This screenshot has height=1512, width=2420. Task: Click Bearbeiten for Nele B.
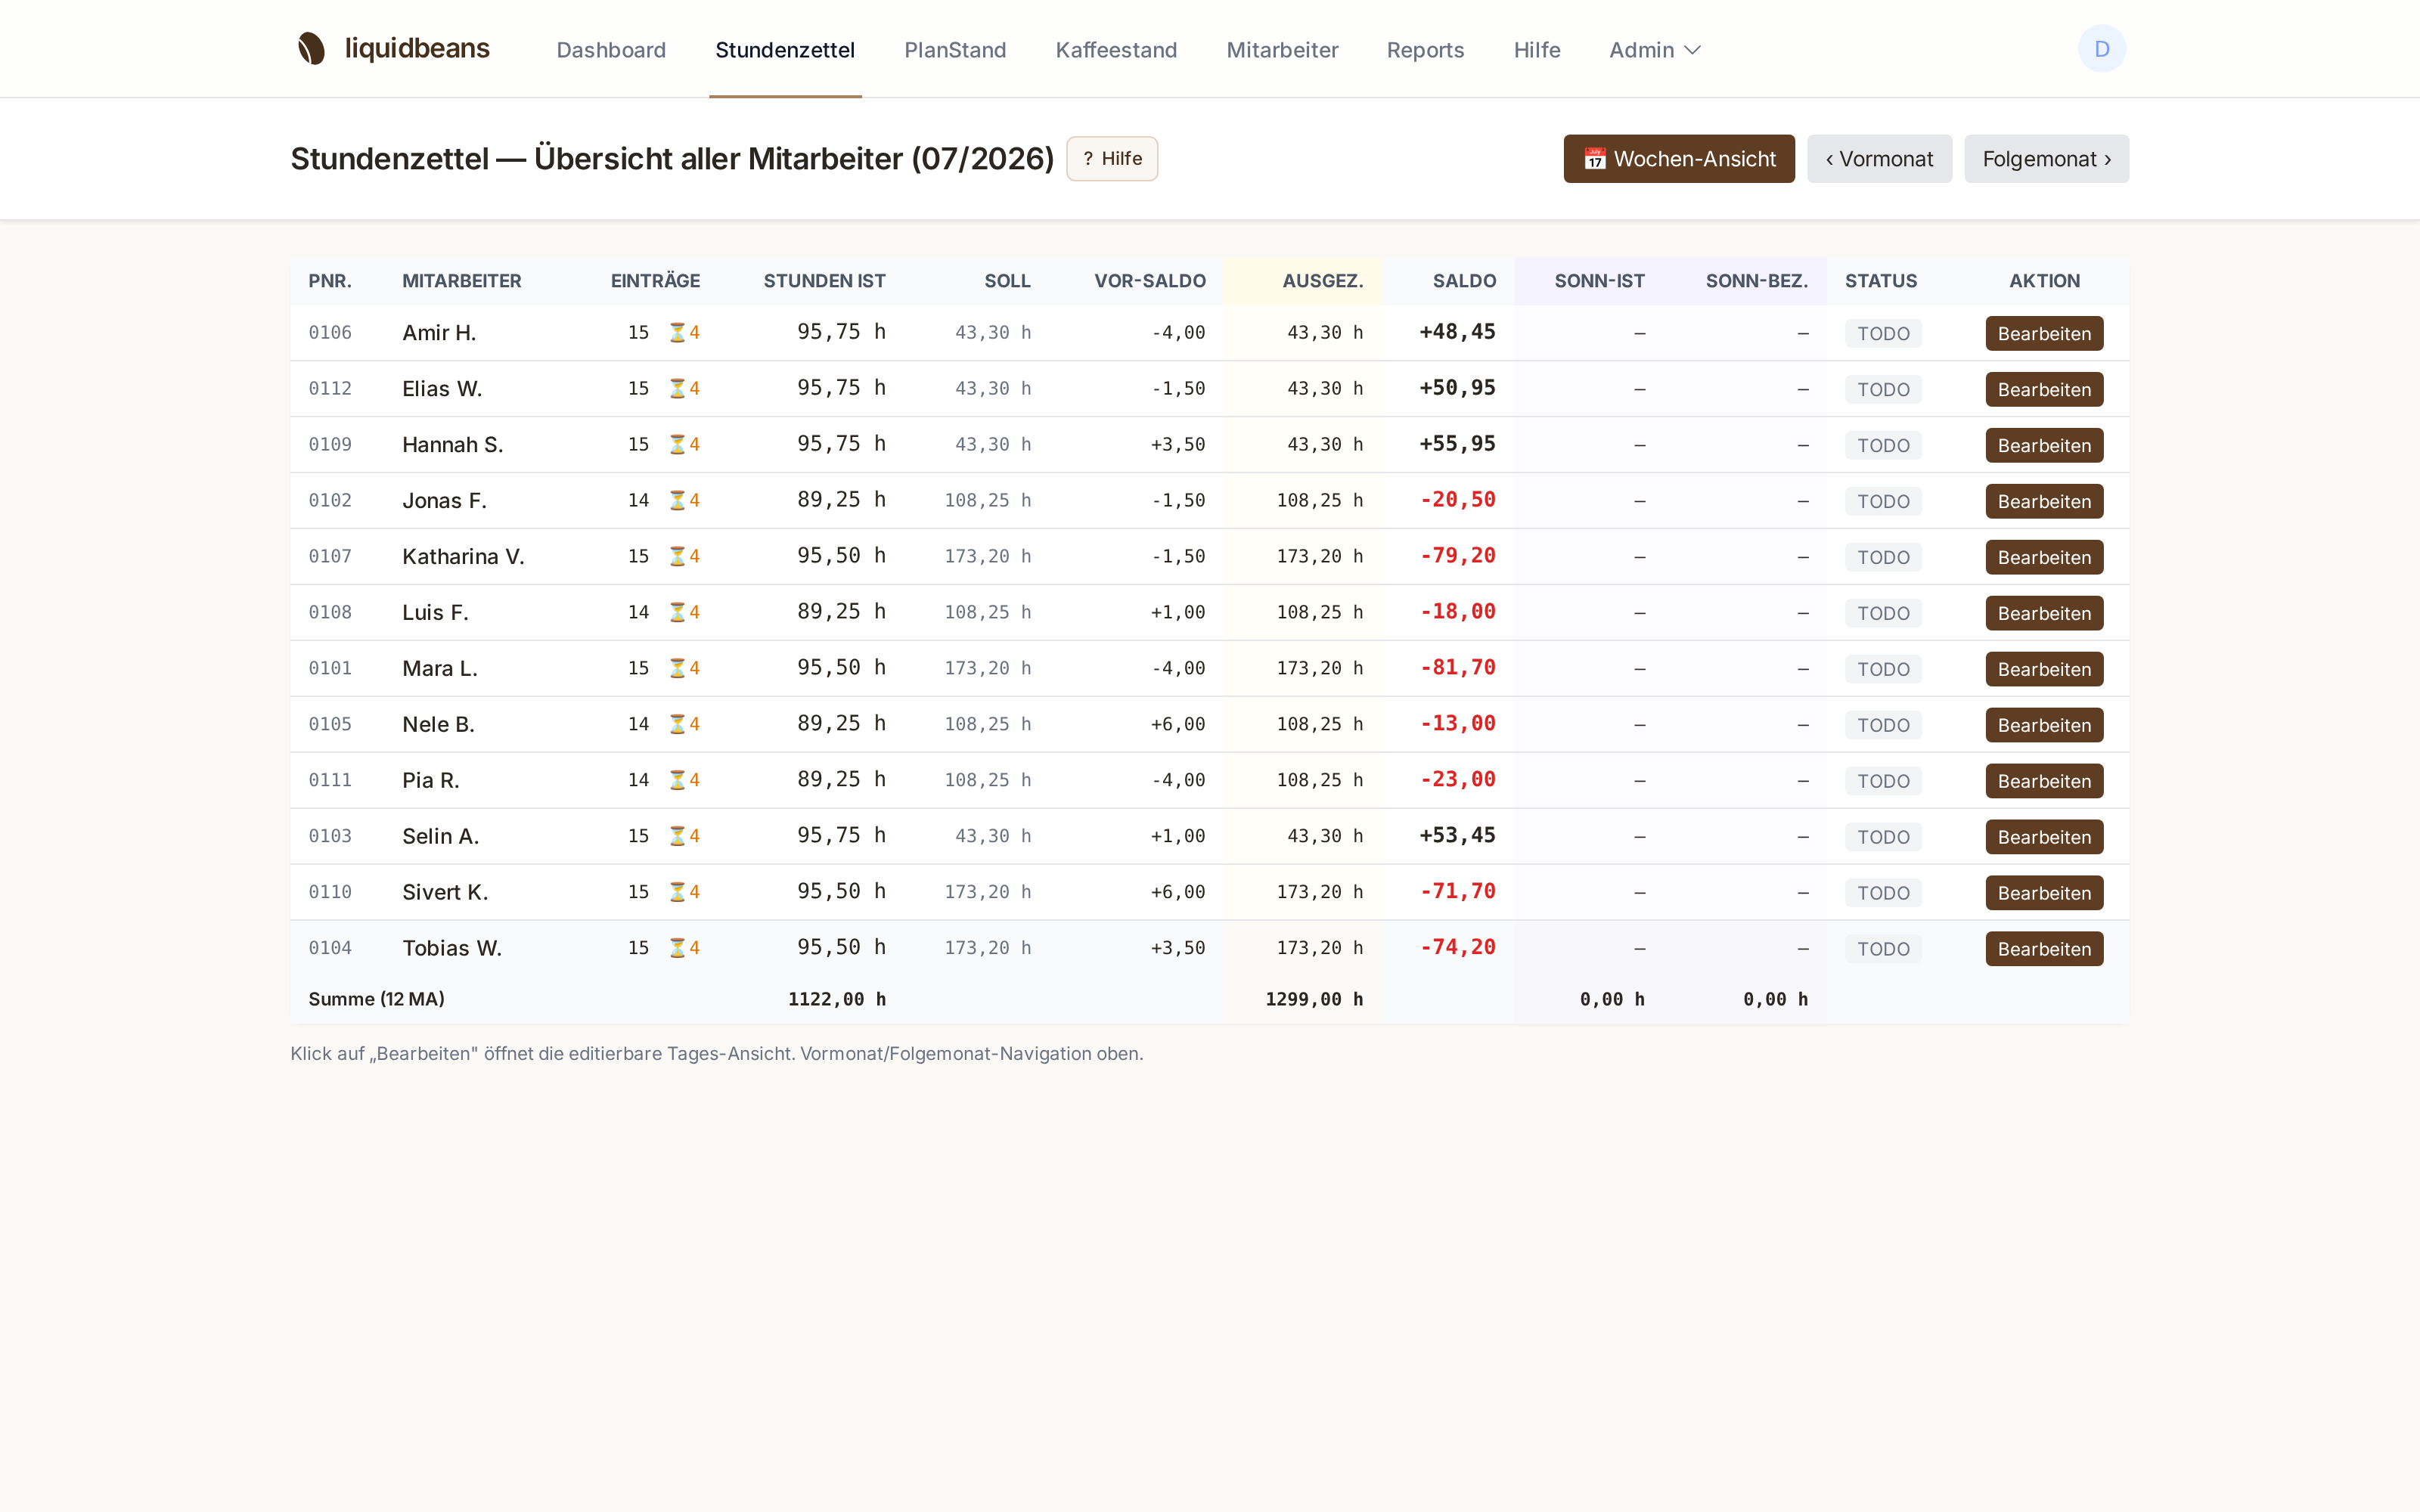[2044, 726]
